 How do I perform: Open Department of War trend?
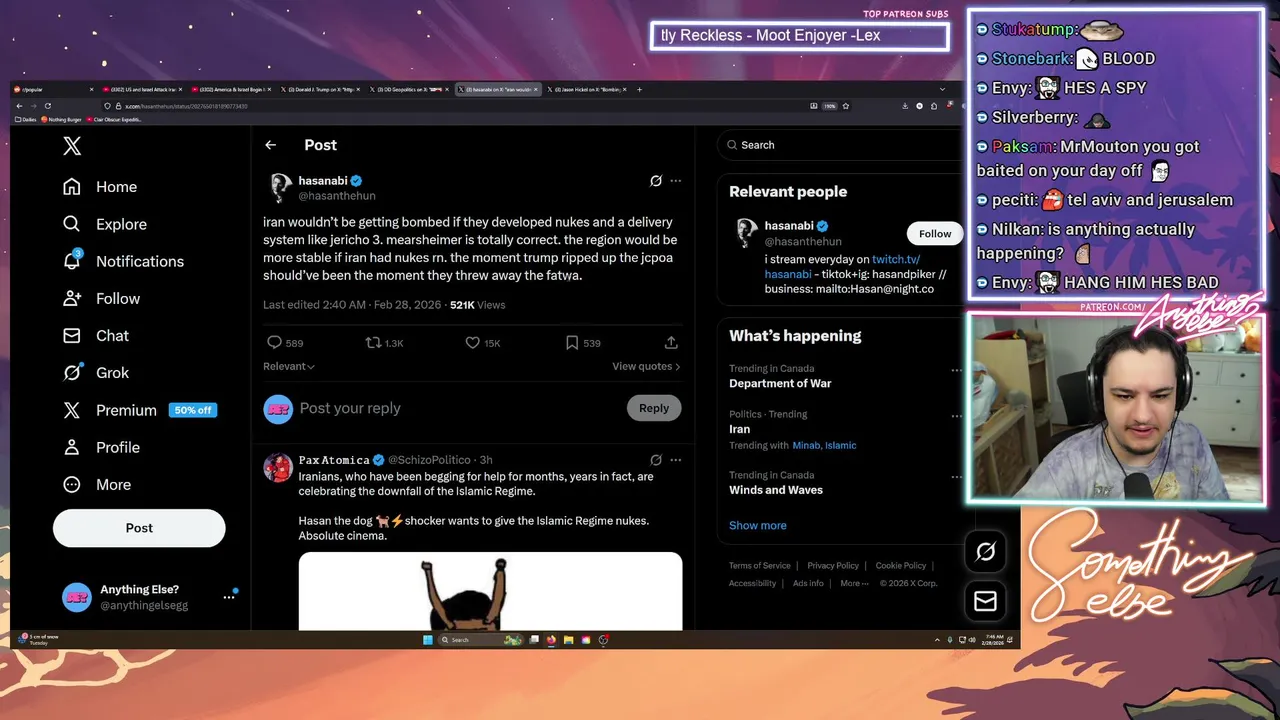[x=780, y=383]
